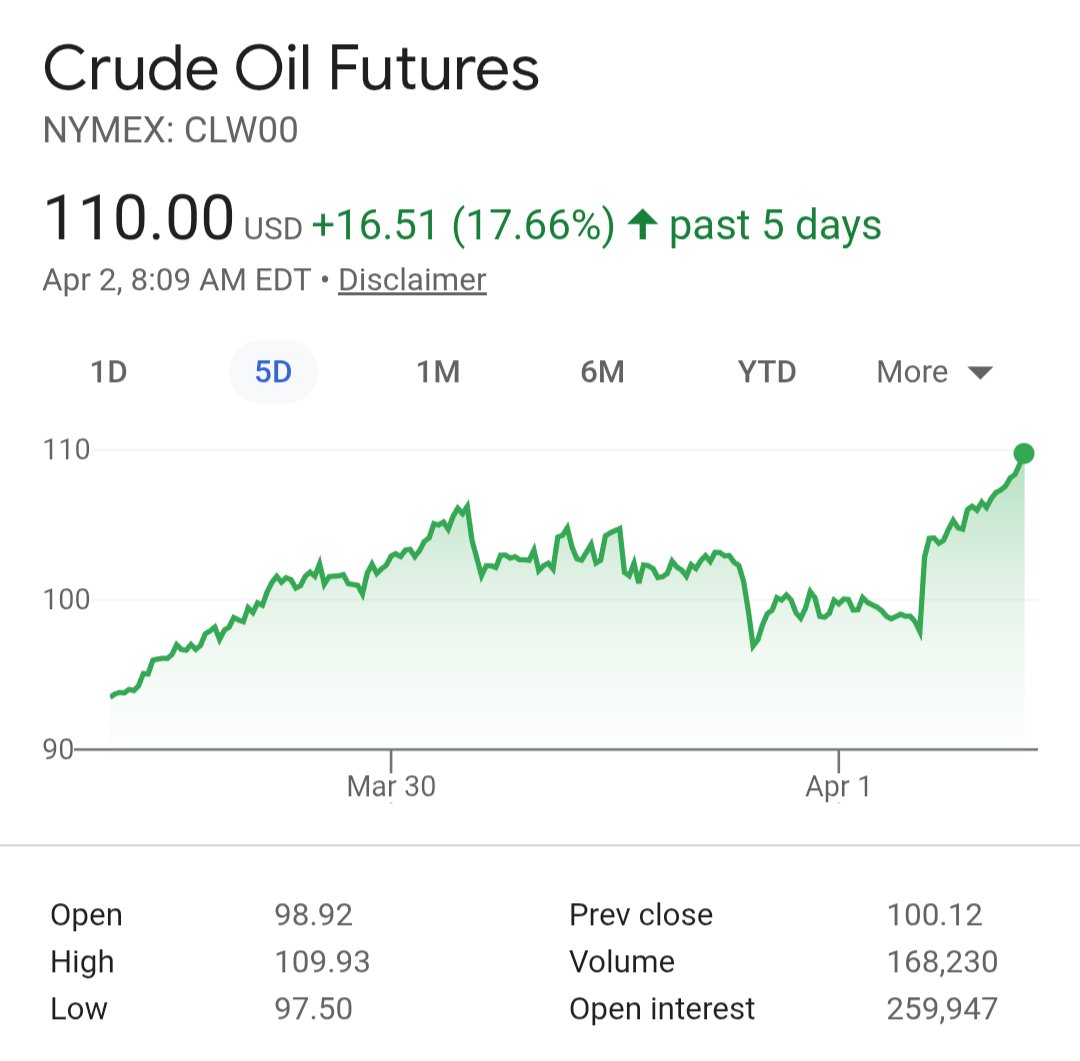Open the More time range options

934,372
